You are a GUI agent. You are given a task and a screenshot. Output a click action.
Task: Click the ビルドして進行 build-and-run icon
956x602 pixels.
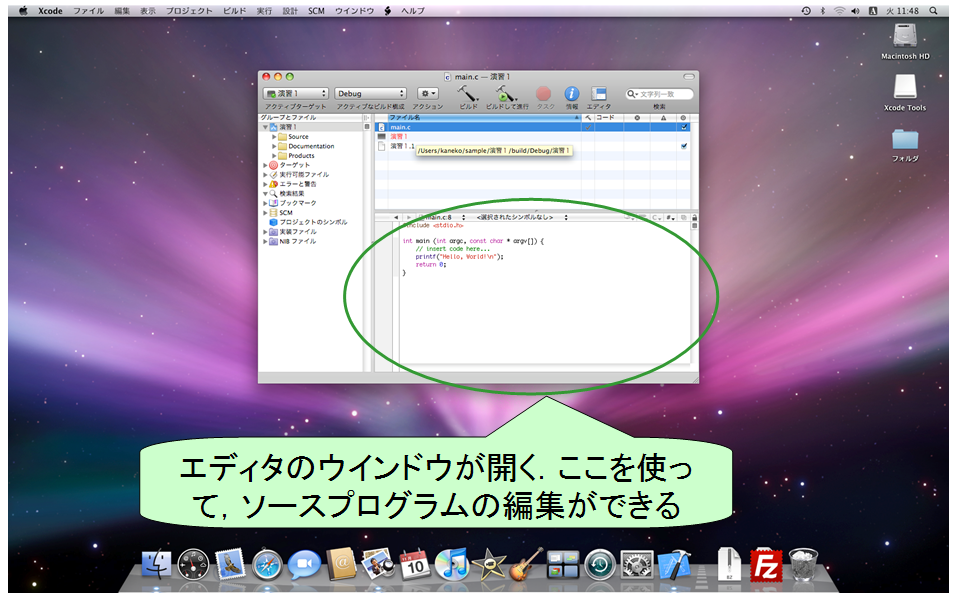(x=505, y=93)
